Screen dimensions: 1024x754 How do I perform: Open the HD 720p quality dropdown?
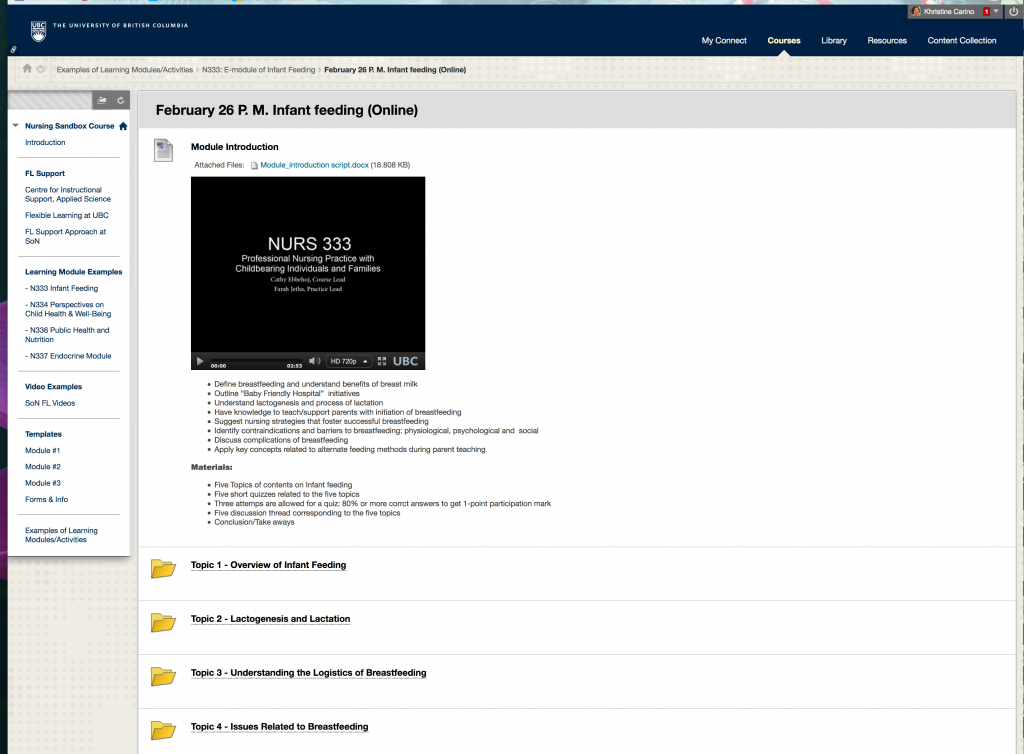[349, 361]
